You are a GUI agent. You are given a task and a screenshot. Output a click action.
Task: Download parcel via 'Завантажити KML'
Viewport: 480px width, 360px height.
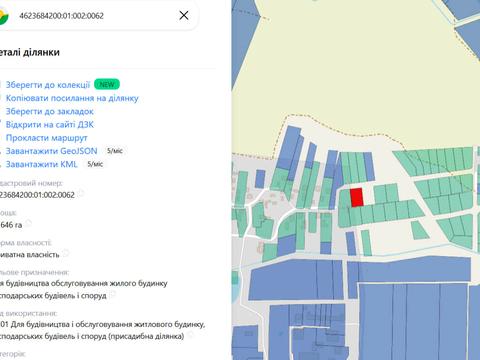point(41,164)
